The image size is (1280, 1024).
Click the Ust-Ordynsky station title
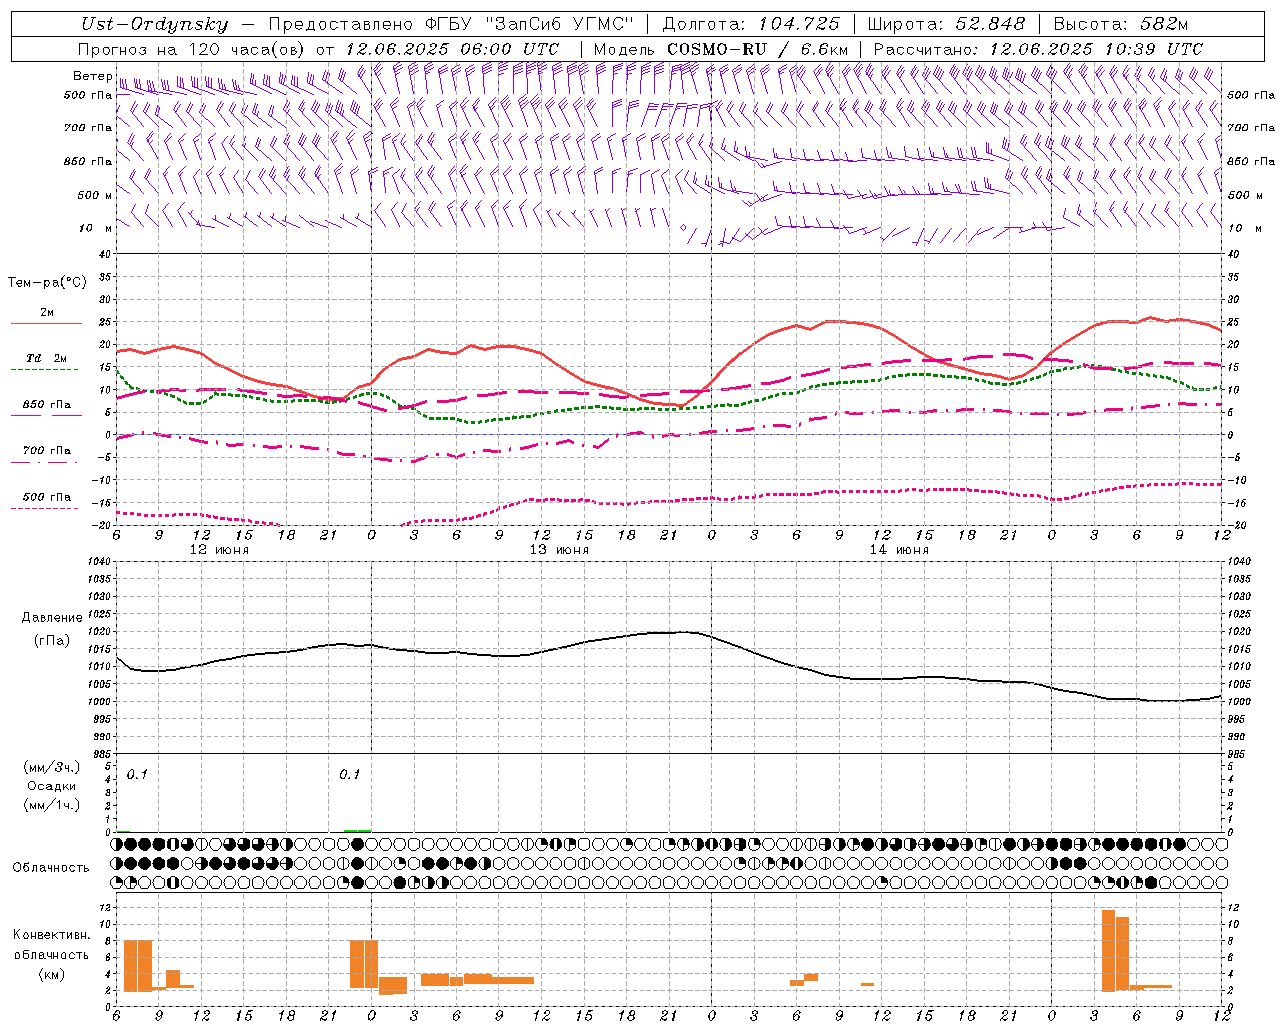(x=155, y=24)
